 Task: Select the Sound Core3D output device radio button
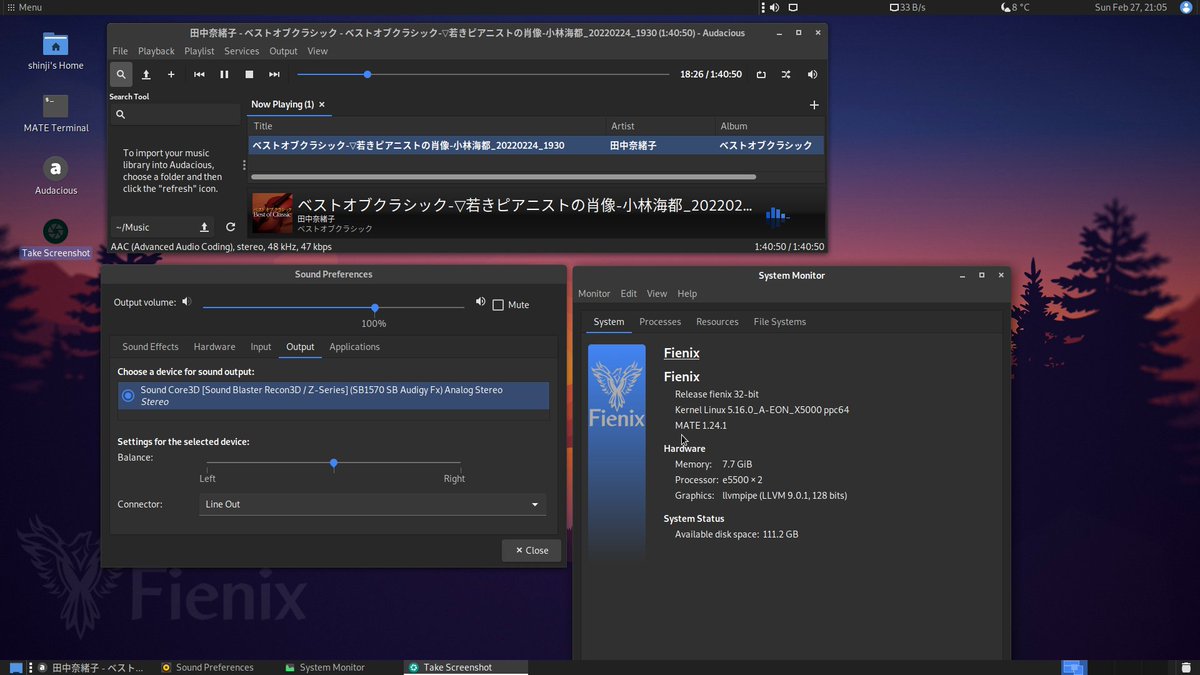tap(127, 395)
